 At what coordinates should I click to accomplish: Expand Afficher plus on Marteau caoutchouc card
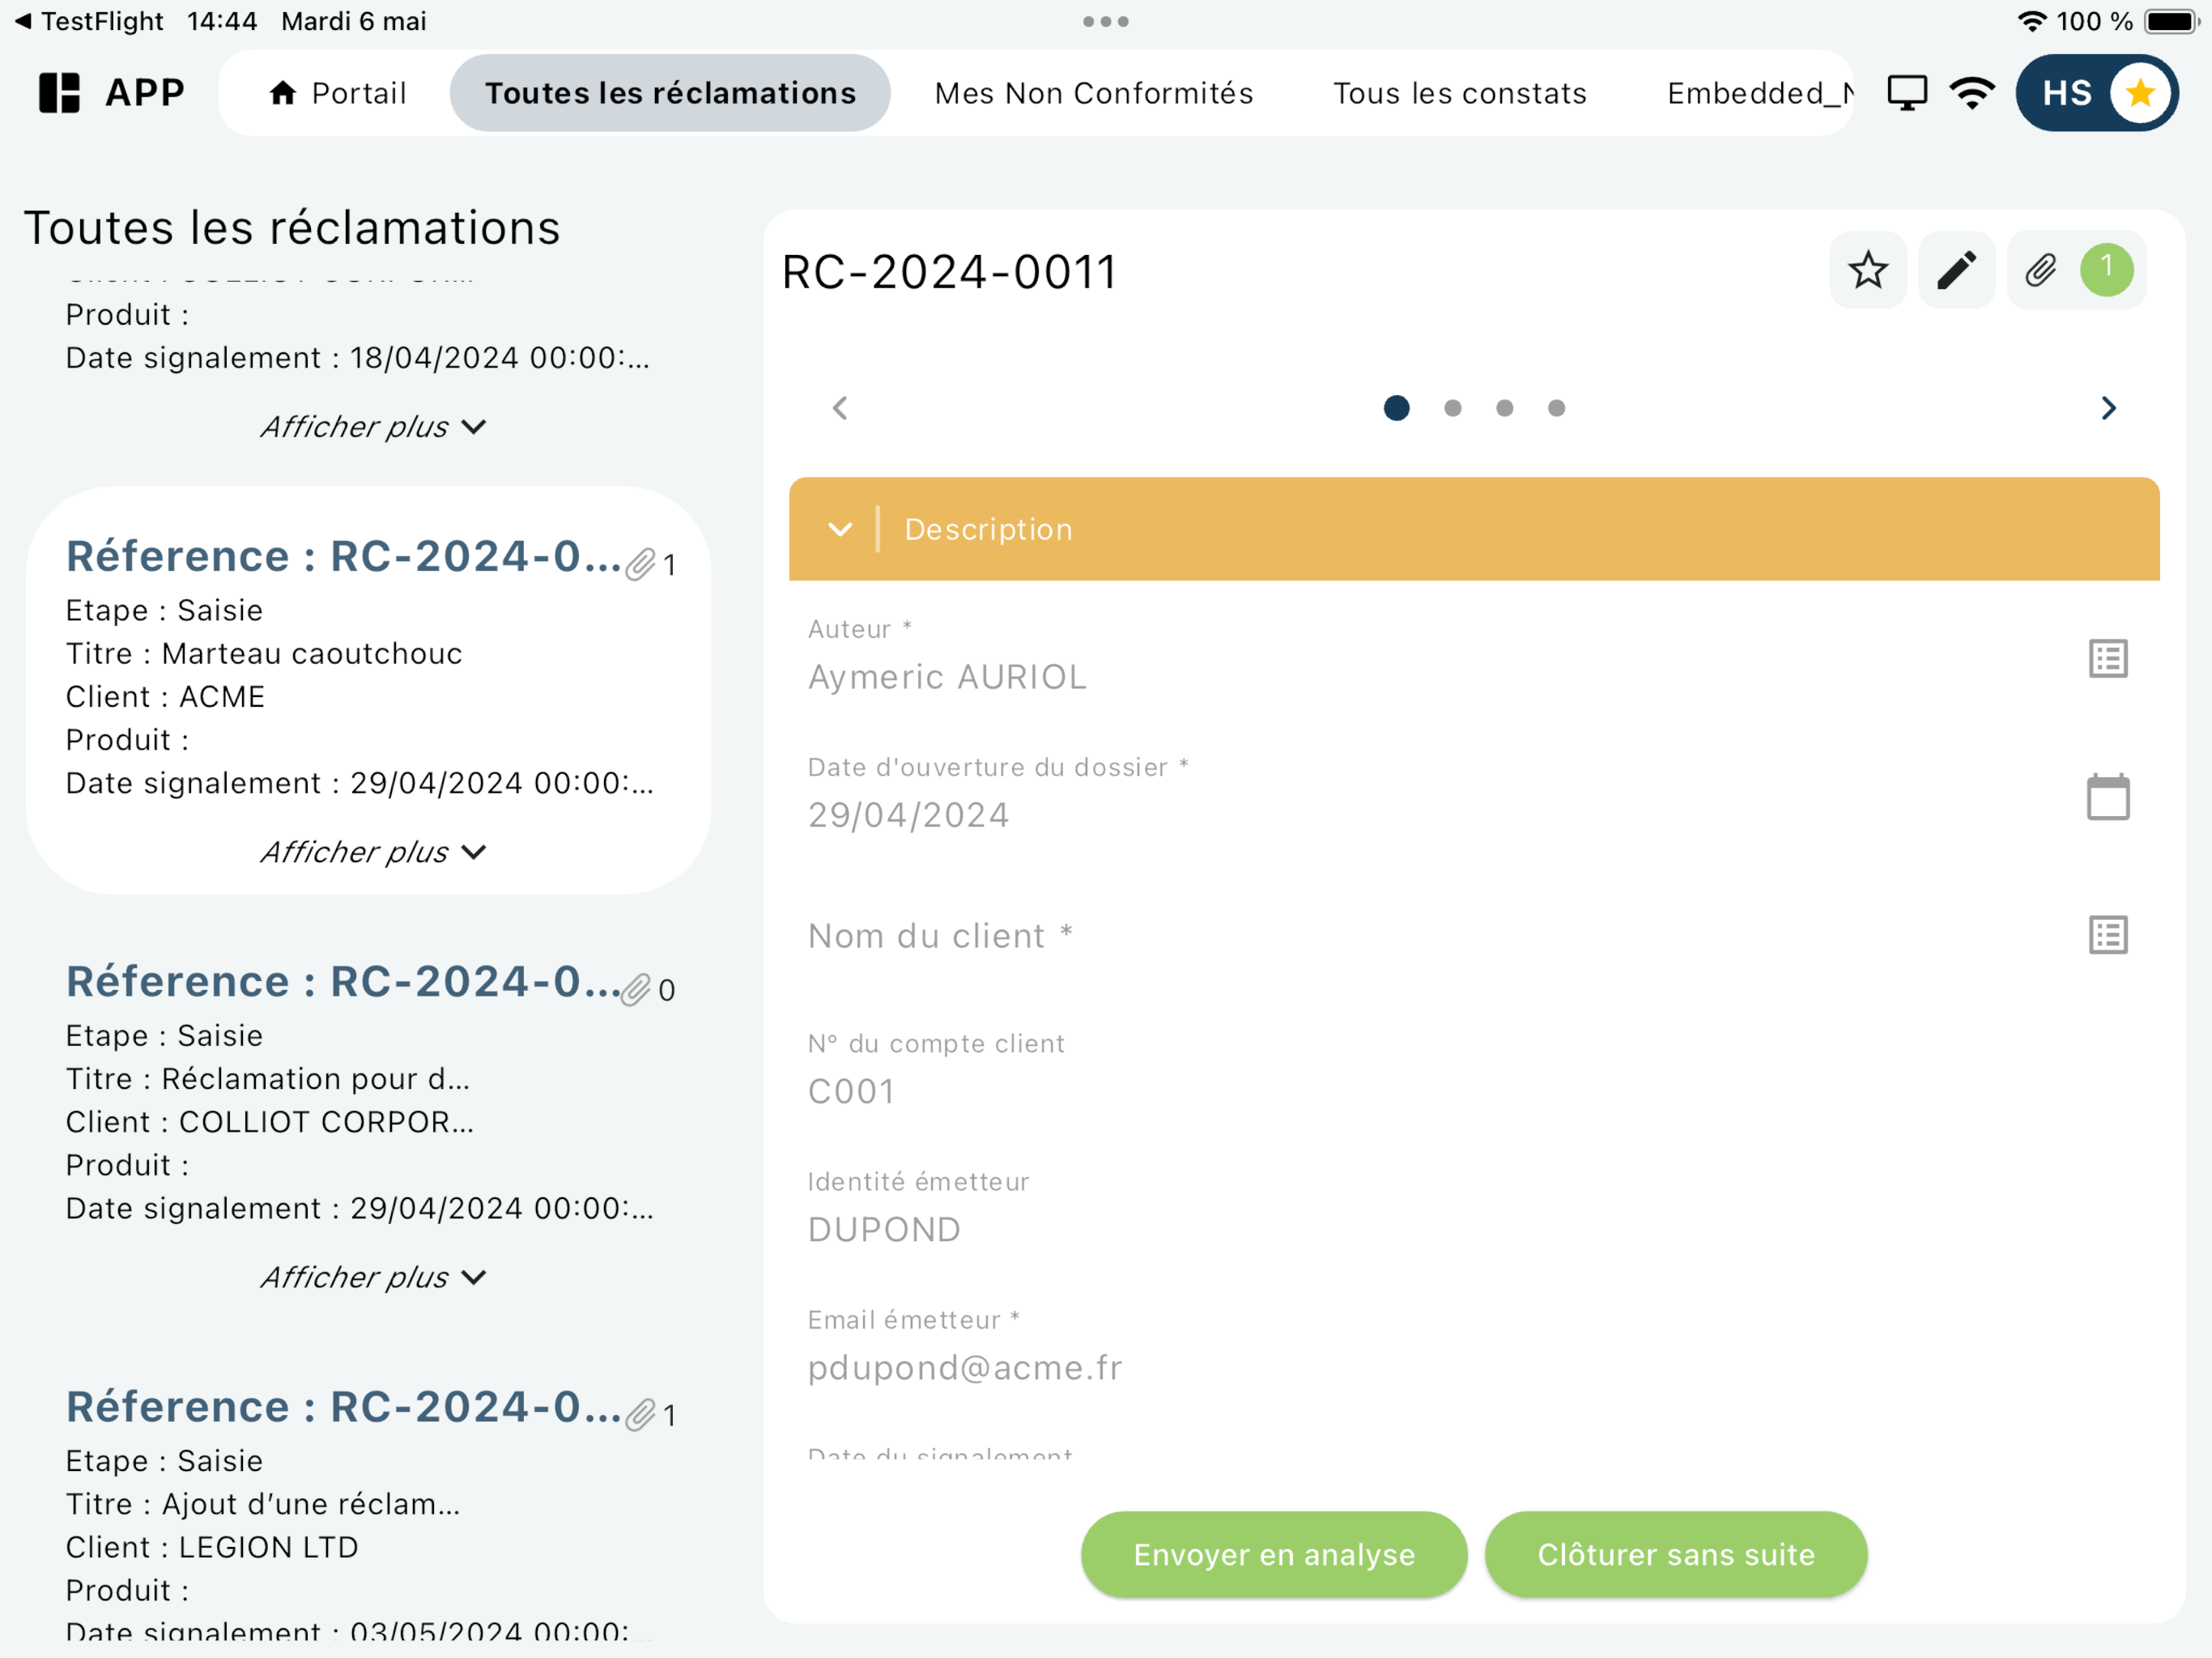coord(373,852)
